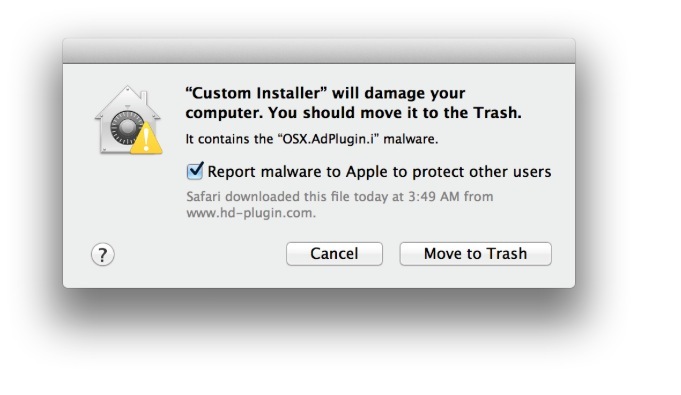Click the "3:49 AM" download time text
Image resolution: width=681 pixels, height=395 pixels.
click(x=433, y=196)
